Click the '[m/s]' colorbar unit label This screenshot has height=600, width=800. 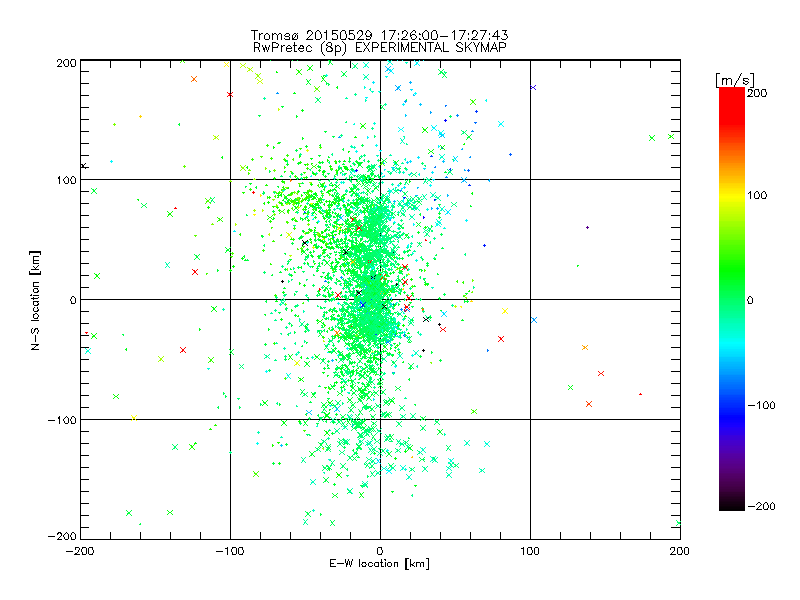pyautogui.click(x=735, y=81)
